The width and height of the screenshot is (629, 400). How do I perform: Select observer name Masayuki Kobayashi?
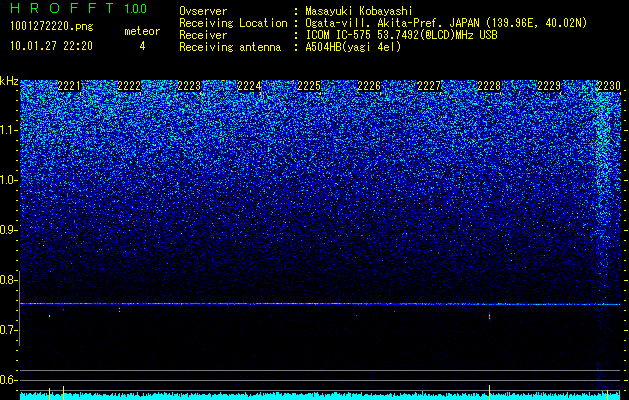click(x=359, y=11)
